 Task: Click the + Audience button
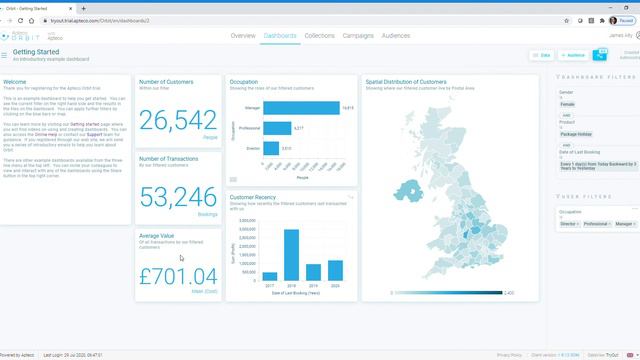tap(573, 55)
